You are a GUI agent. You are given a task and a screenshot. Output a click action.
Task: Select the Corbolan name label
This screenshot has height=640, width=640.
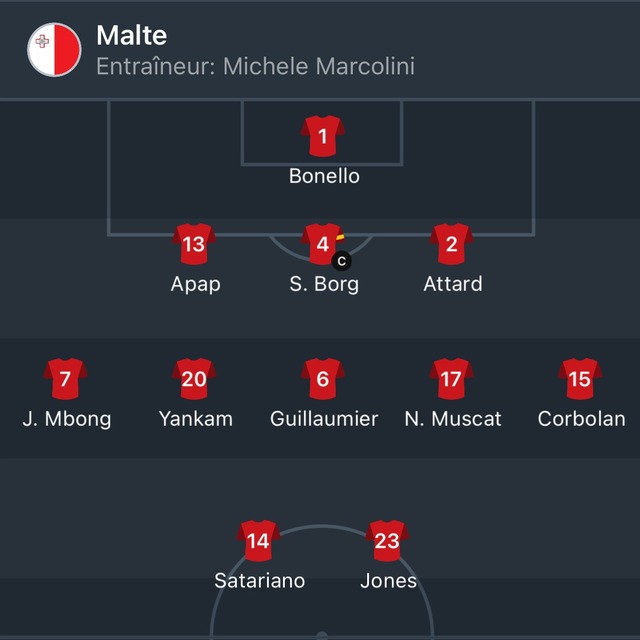point(581,419)
